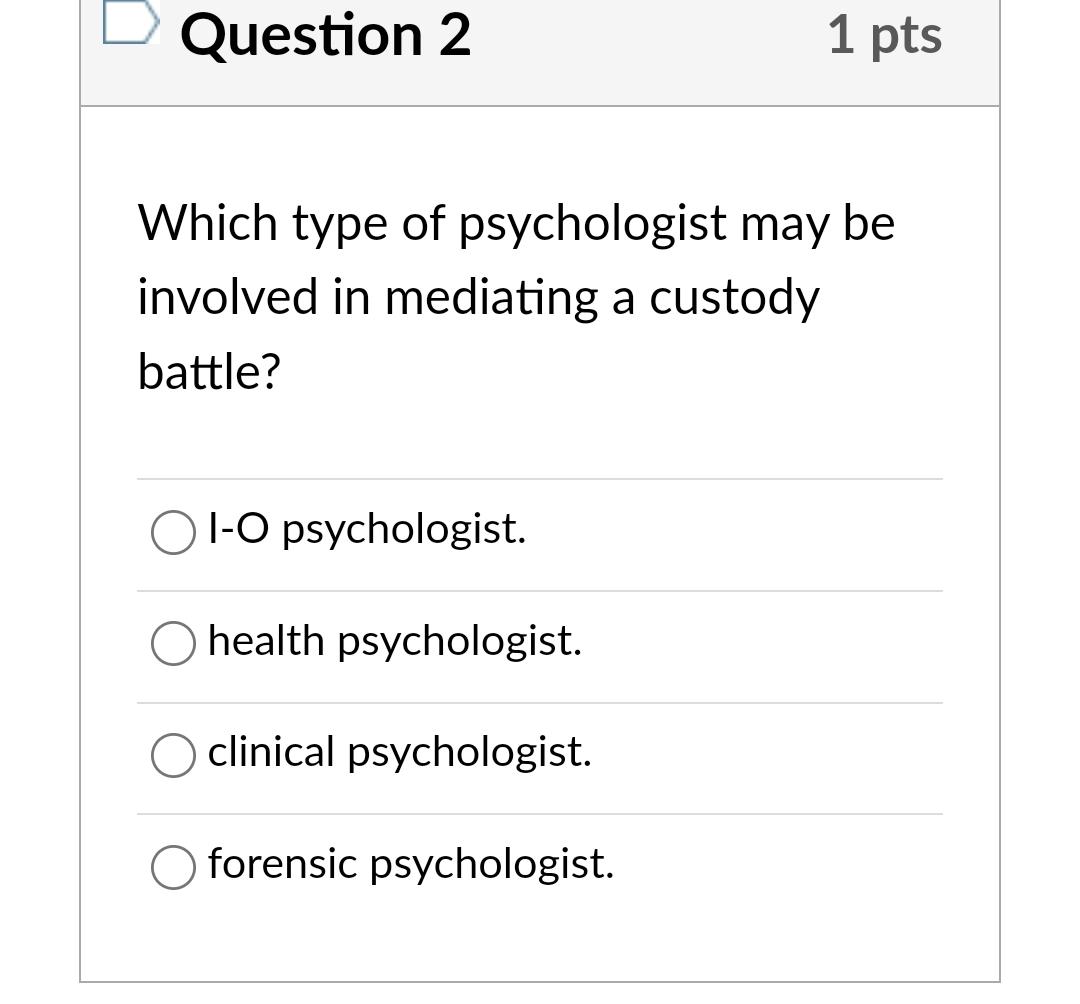
Task: Click the question prompt text
Action: 515,295
